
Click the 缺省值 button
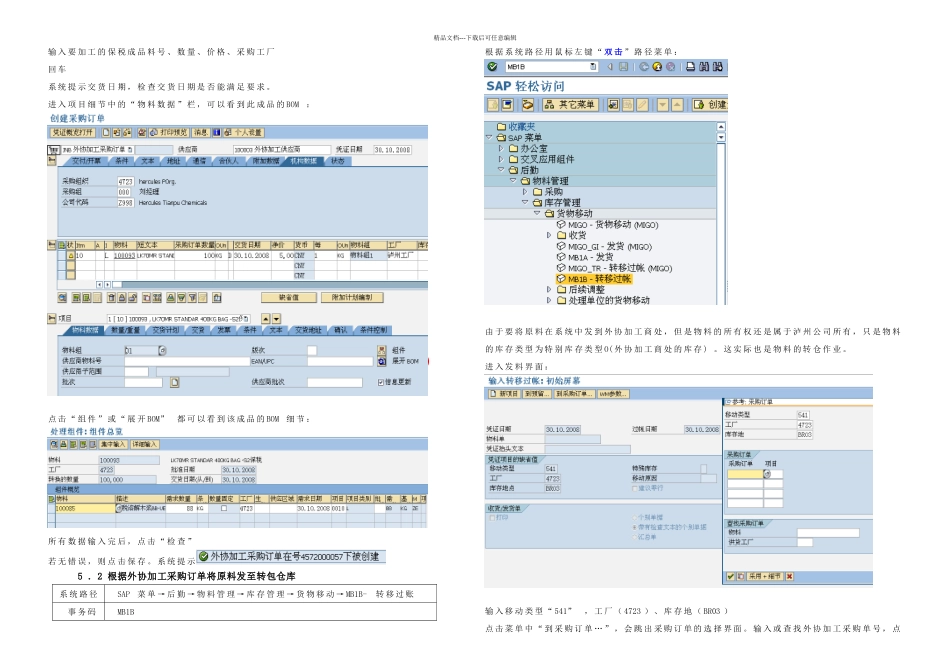tap(288, 298)
